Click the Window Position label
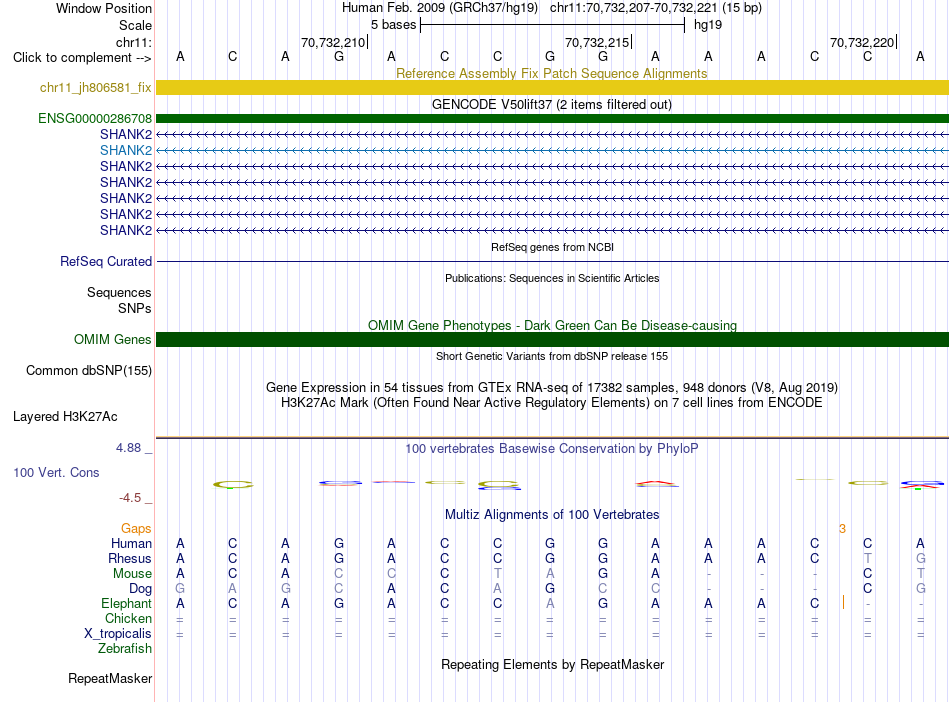Screen dimensions: 950x702 point(104,8)
